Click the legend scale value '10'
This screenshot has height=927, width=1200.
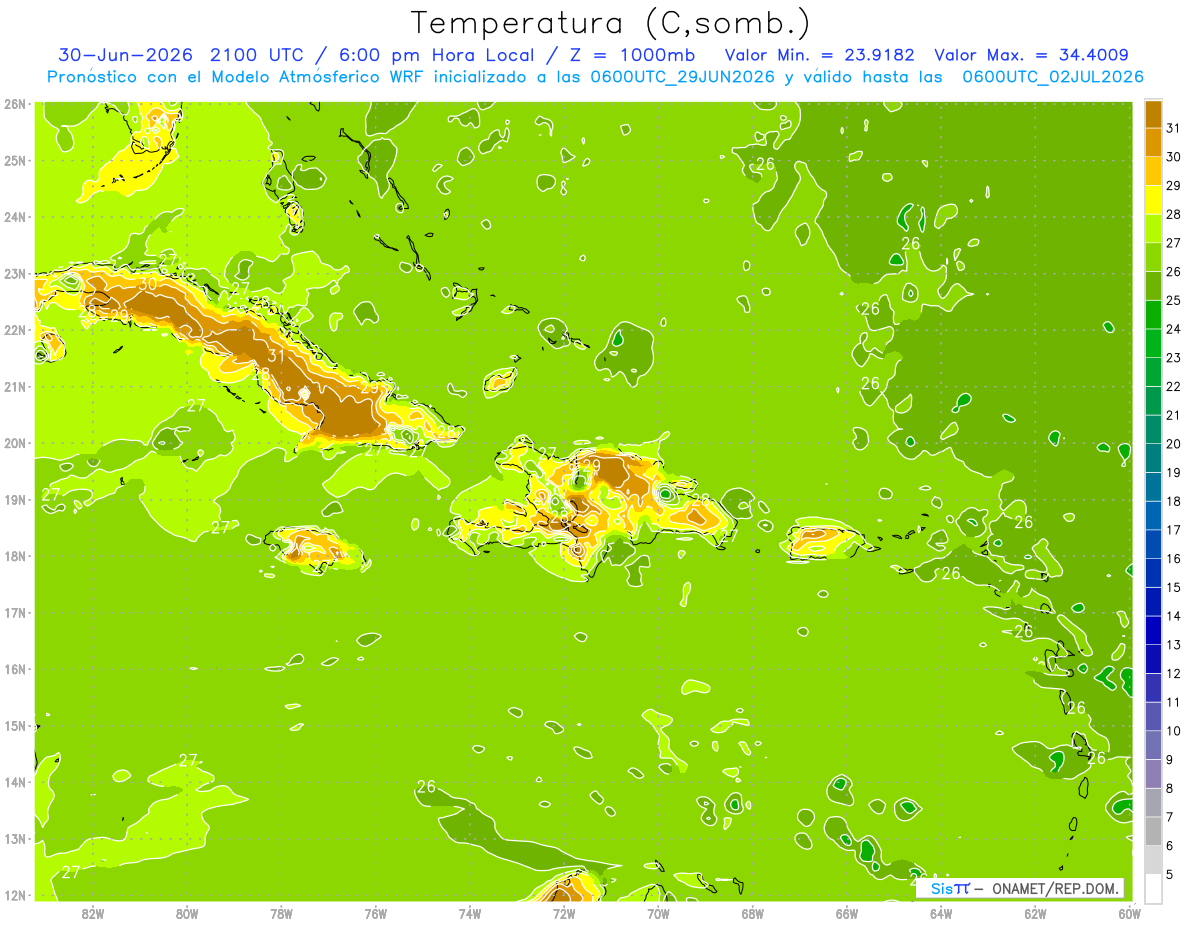(1174, 731)
